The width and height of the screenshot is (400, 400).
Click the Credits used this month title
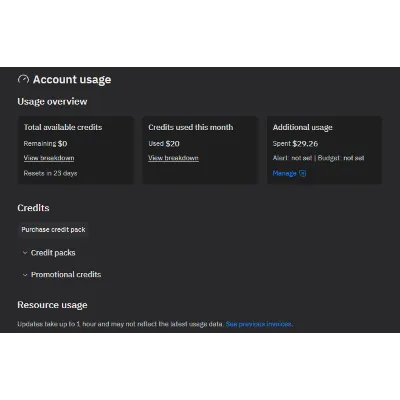[191, 127]
